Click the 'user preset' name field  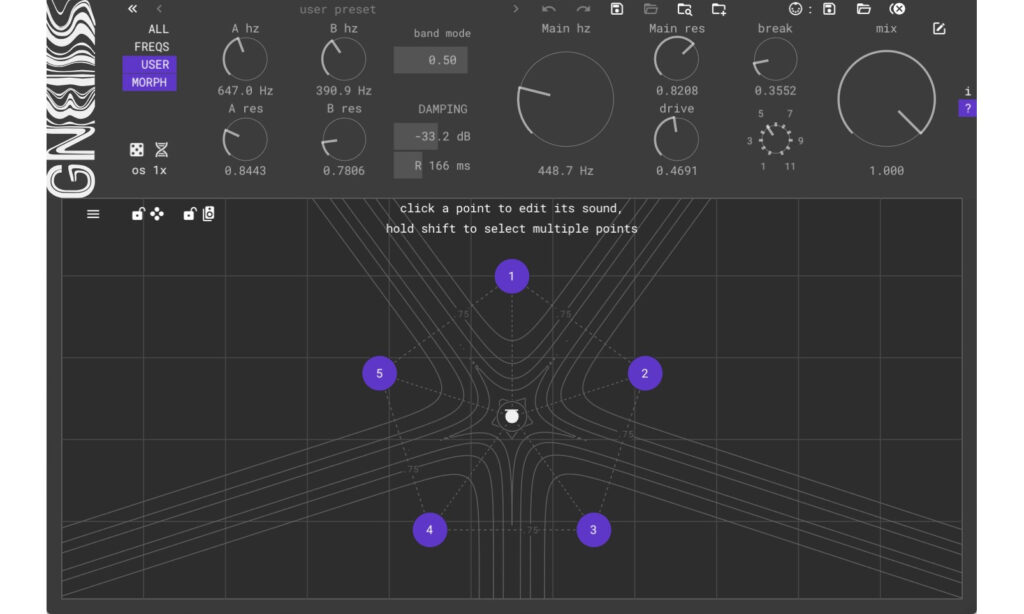pos(338,9)
